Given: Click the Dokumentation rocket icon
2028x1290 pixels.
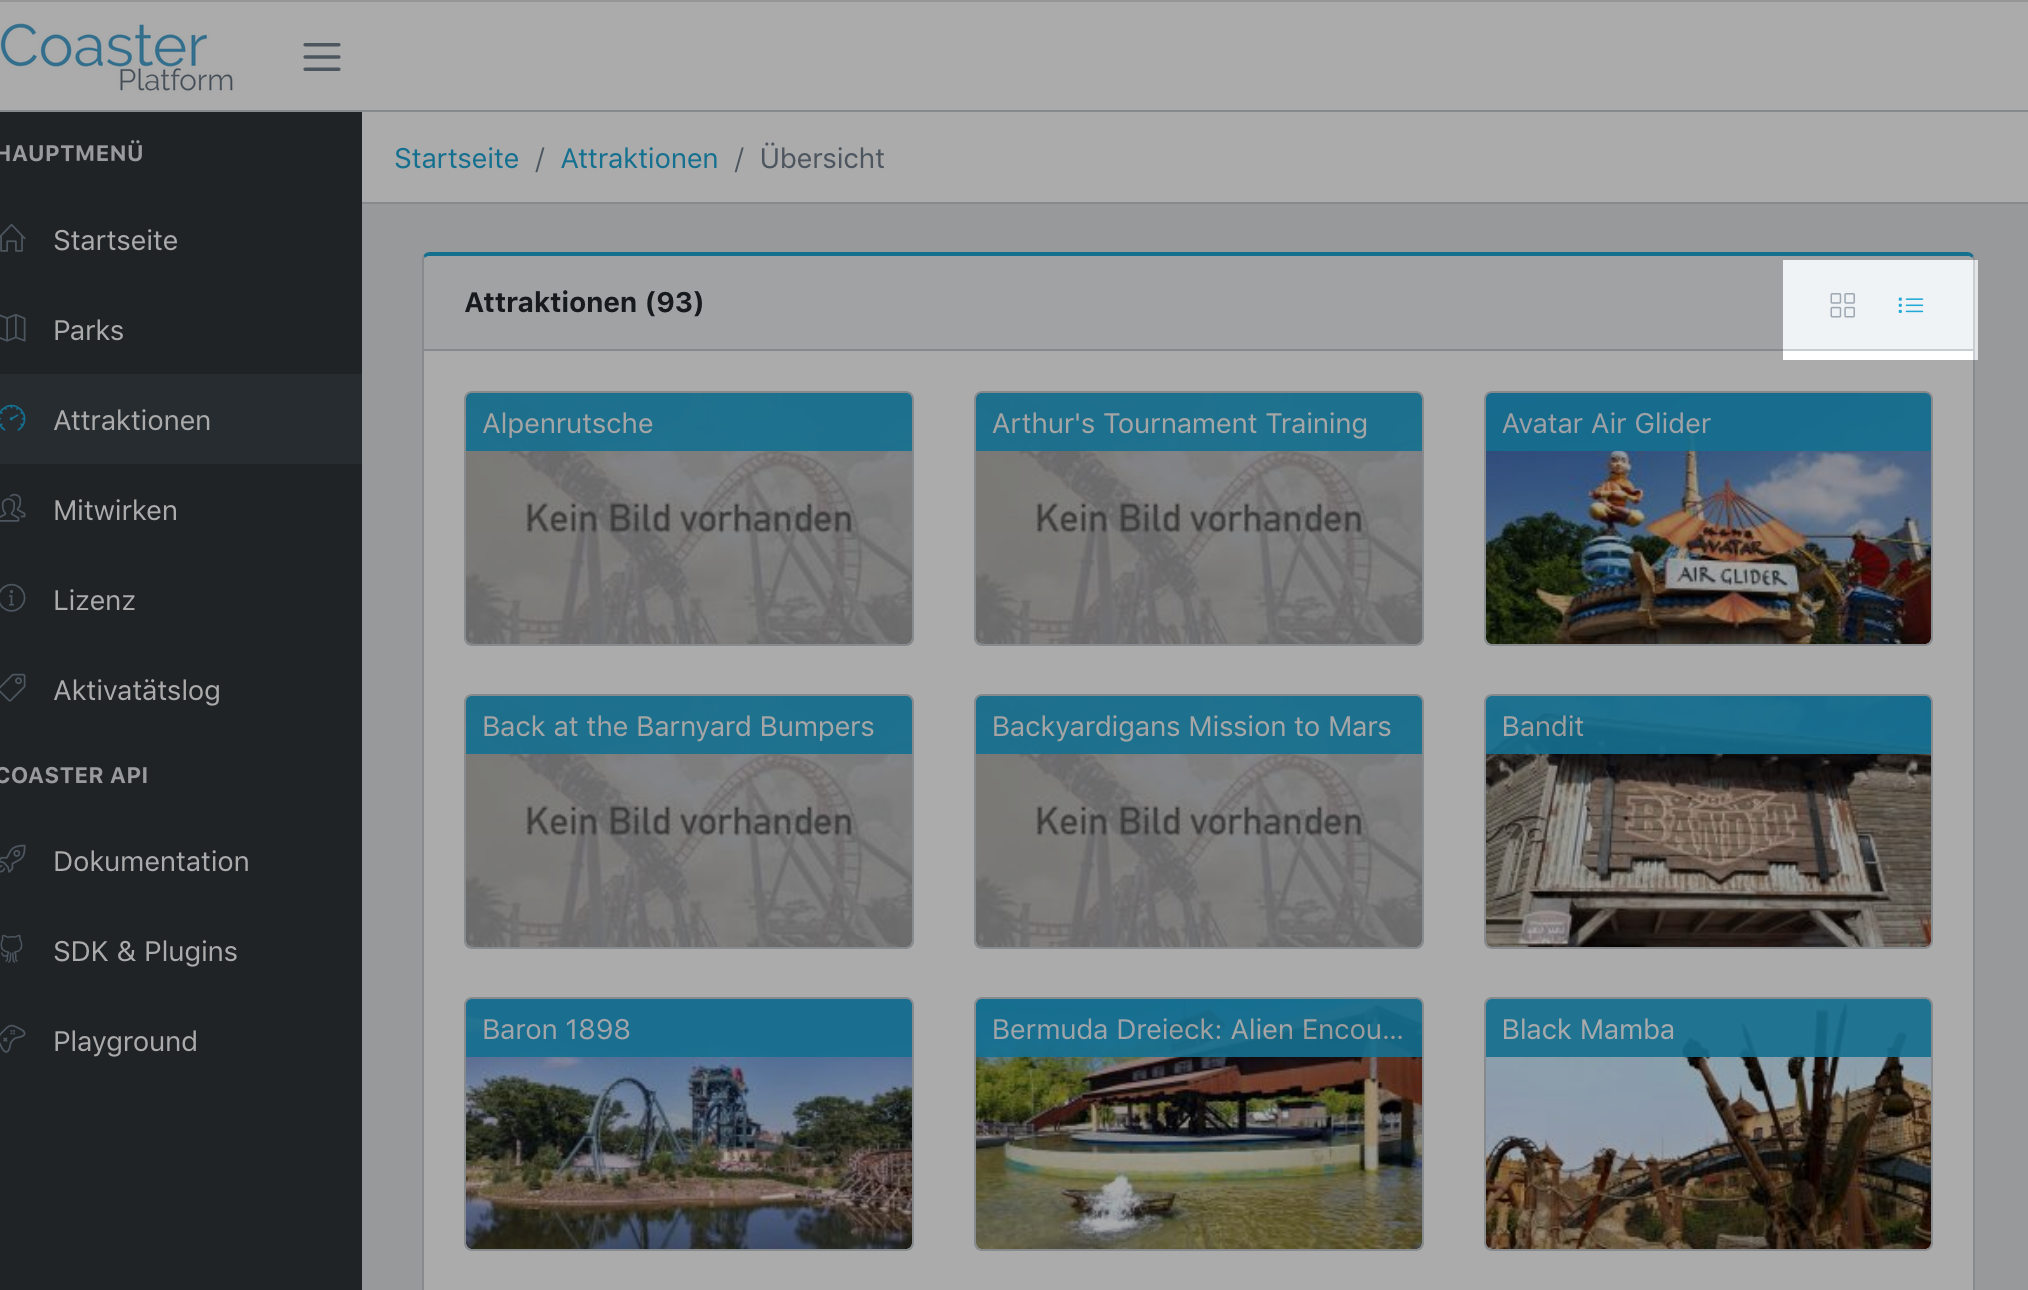Looking at the screenshot, I should 12,860.
